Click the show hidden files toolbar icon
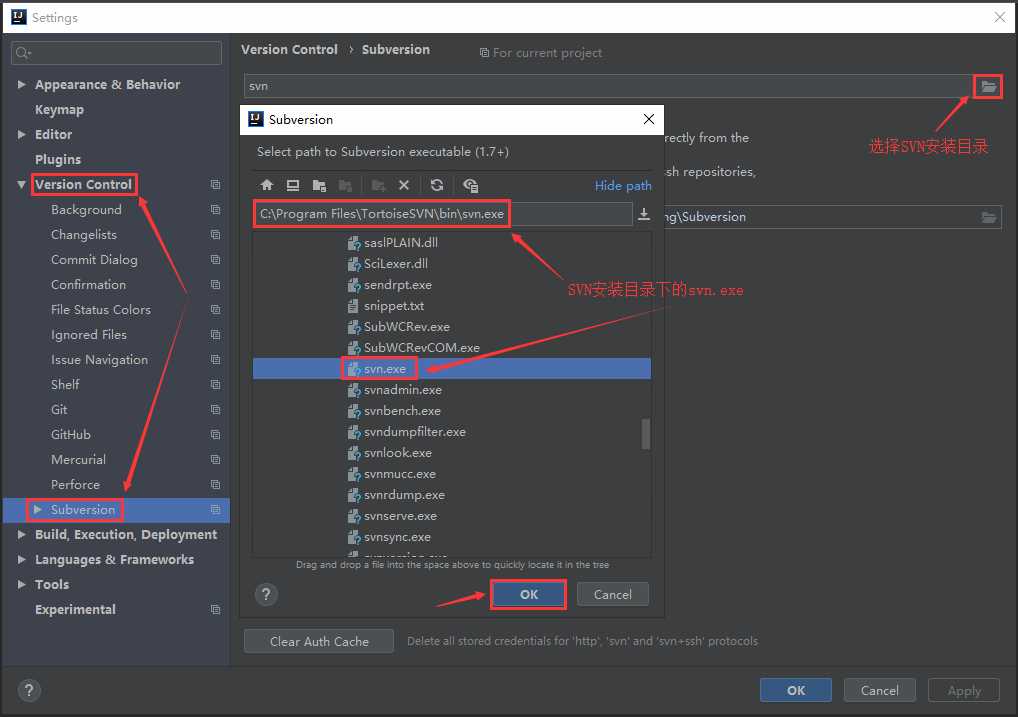 click(x=471, y=185)
